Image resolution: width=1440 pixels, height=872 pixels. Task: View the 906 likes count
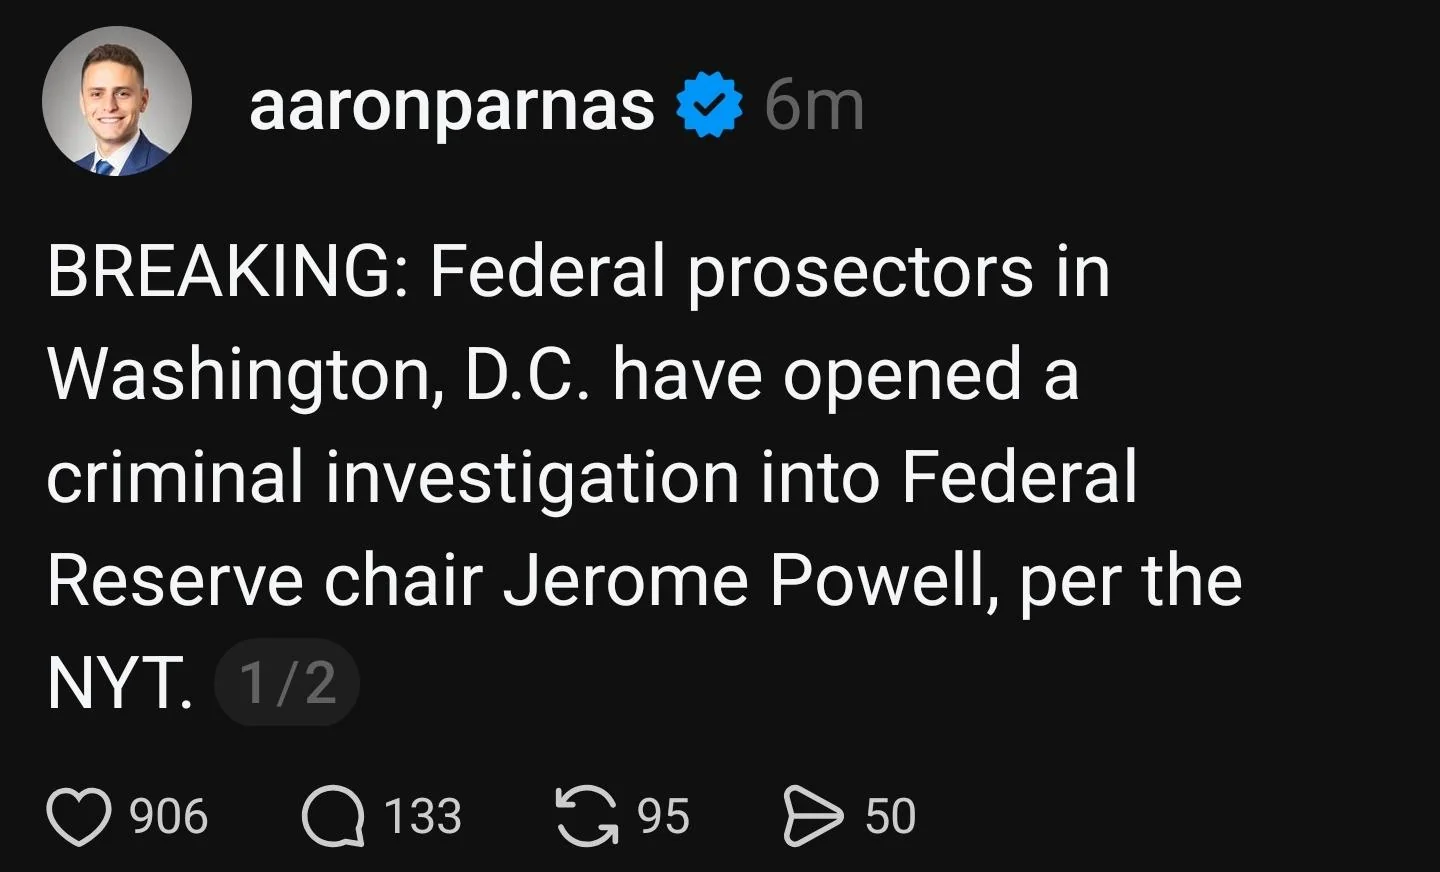click(169, 816)
